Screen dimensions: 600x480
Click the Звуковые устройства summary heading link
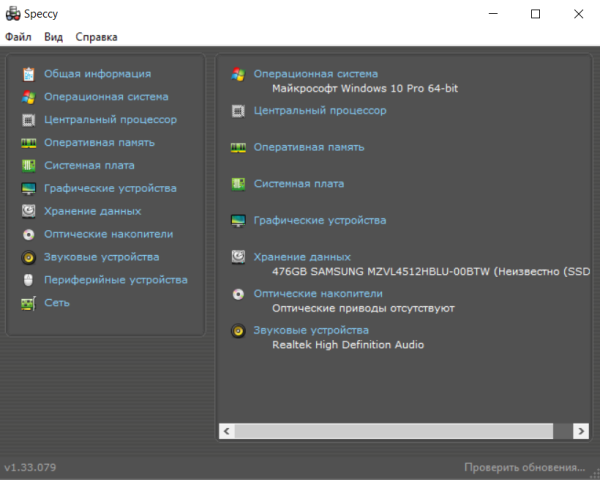pyautogui.click(x=311, y=330)
